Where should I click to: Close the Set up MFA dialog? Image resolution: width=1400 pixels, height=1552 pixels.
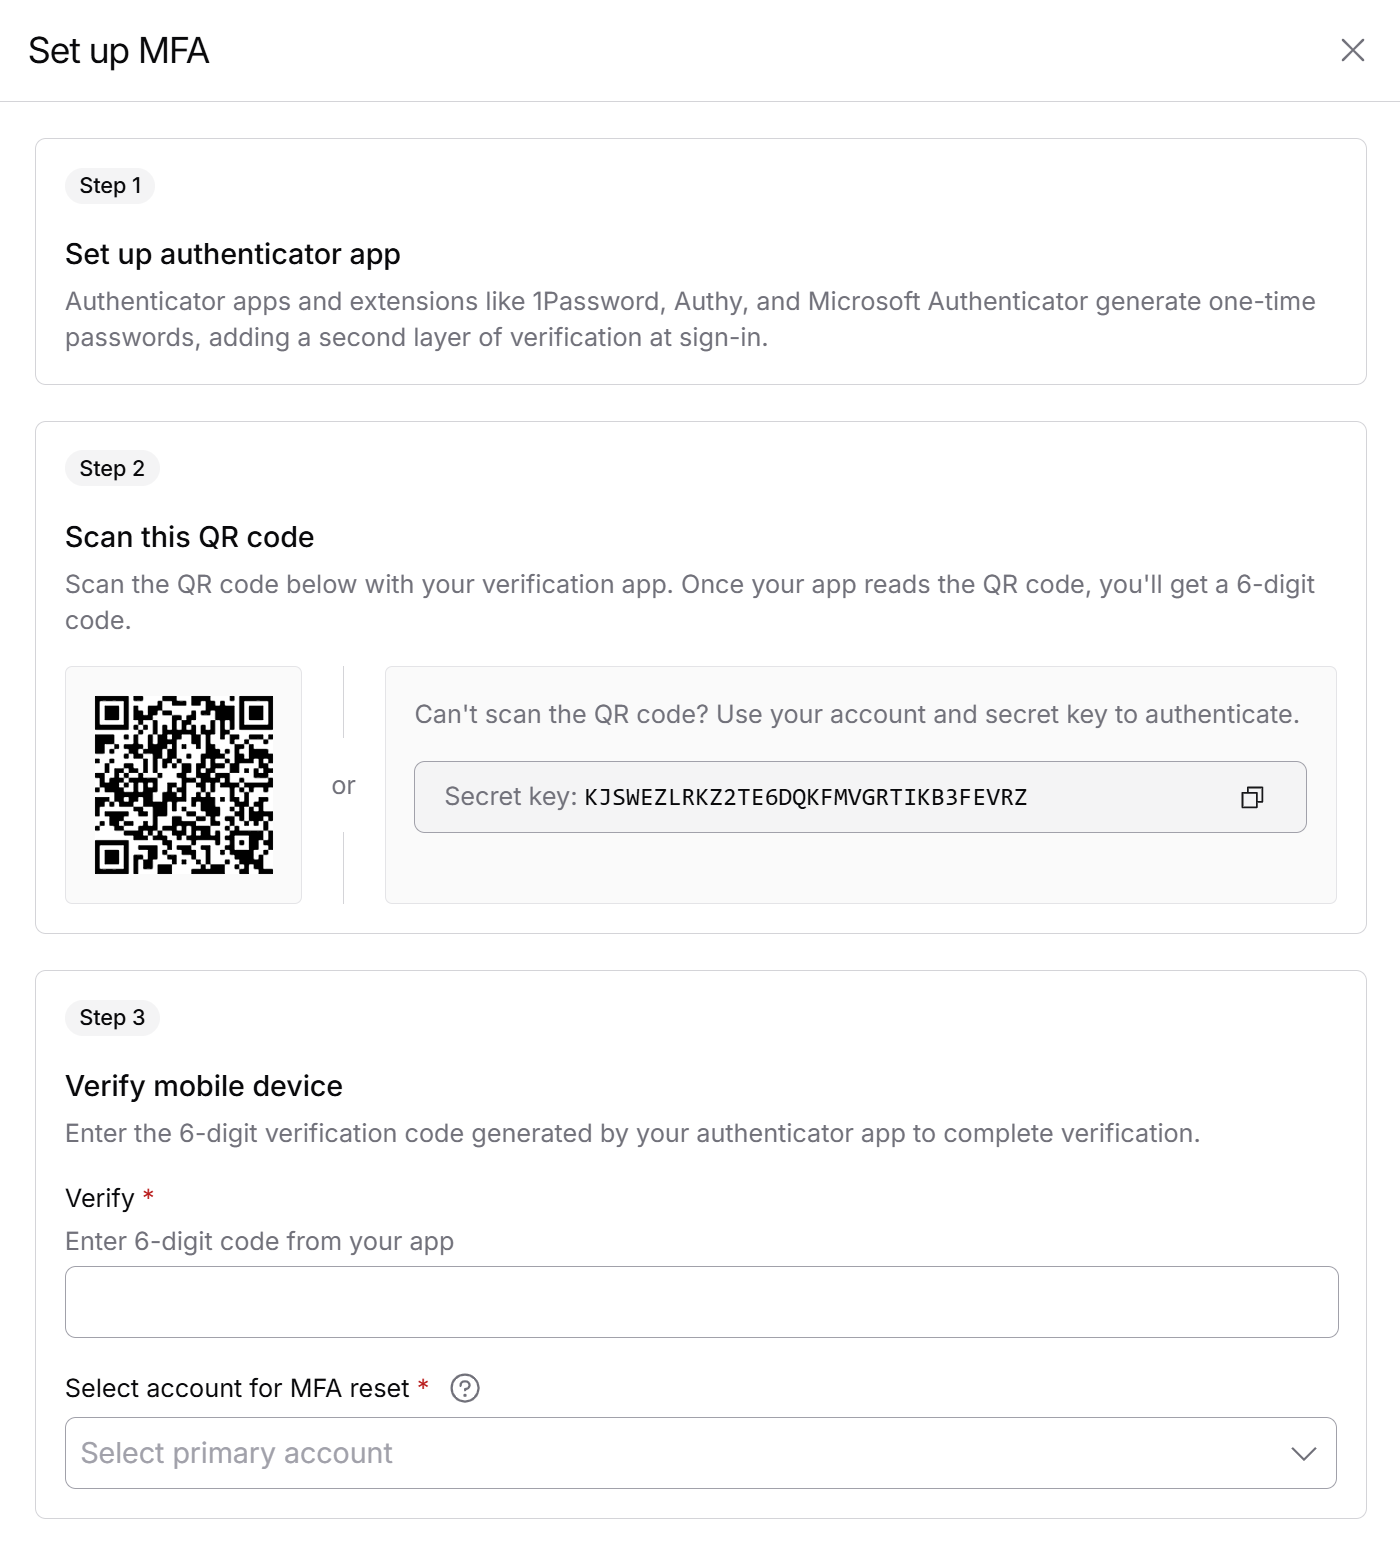[1353, 50]
